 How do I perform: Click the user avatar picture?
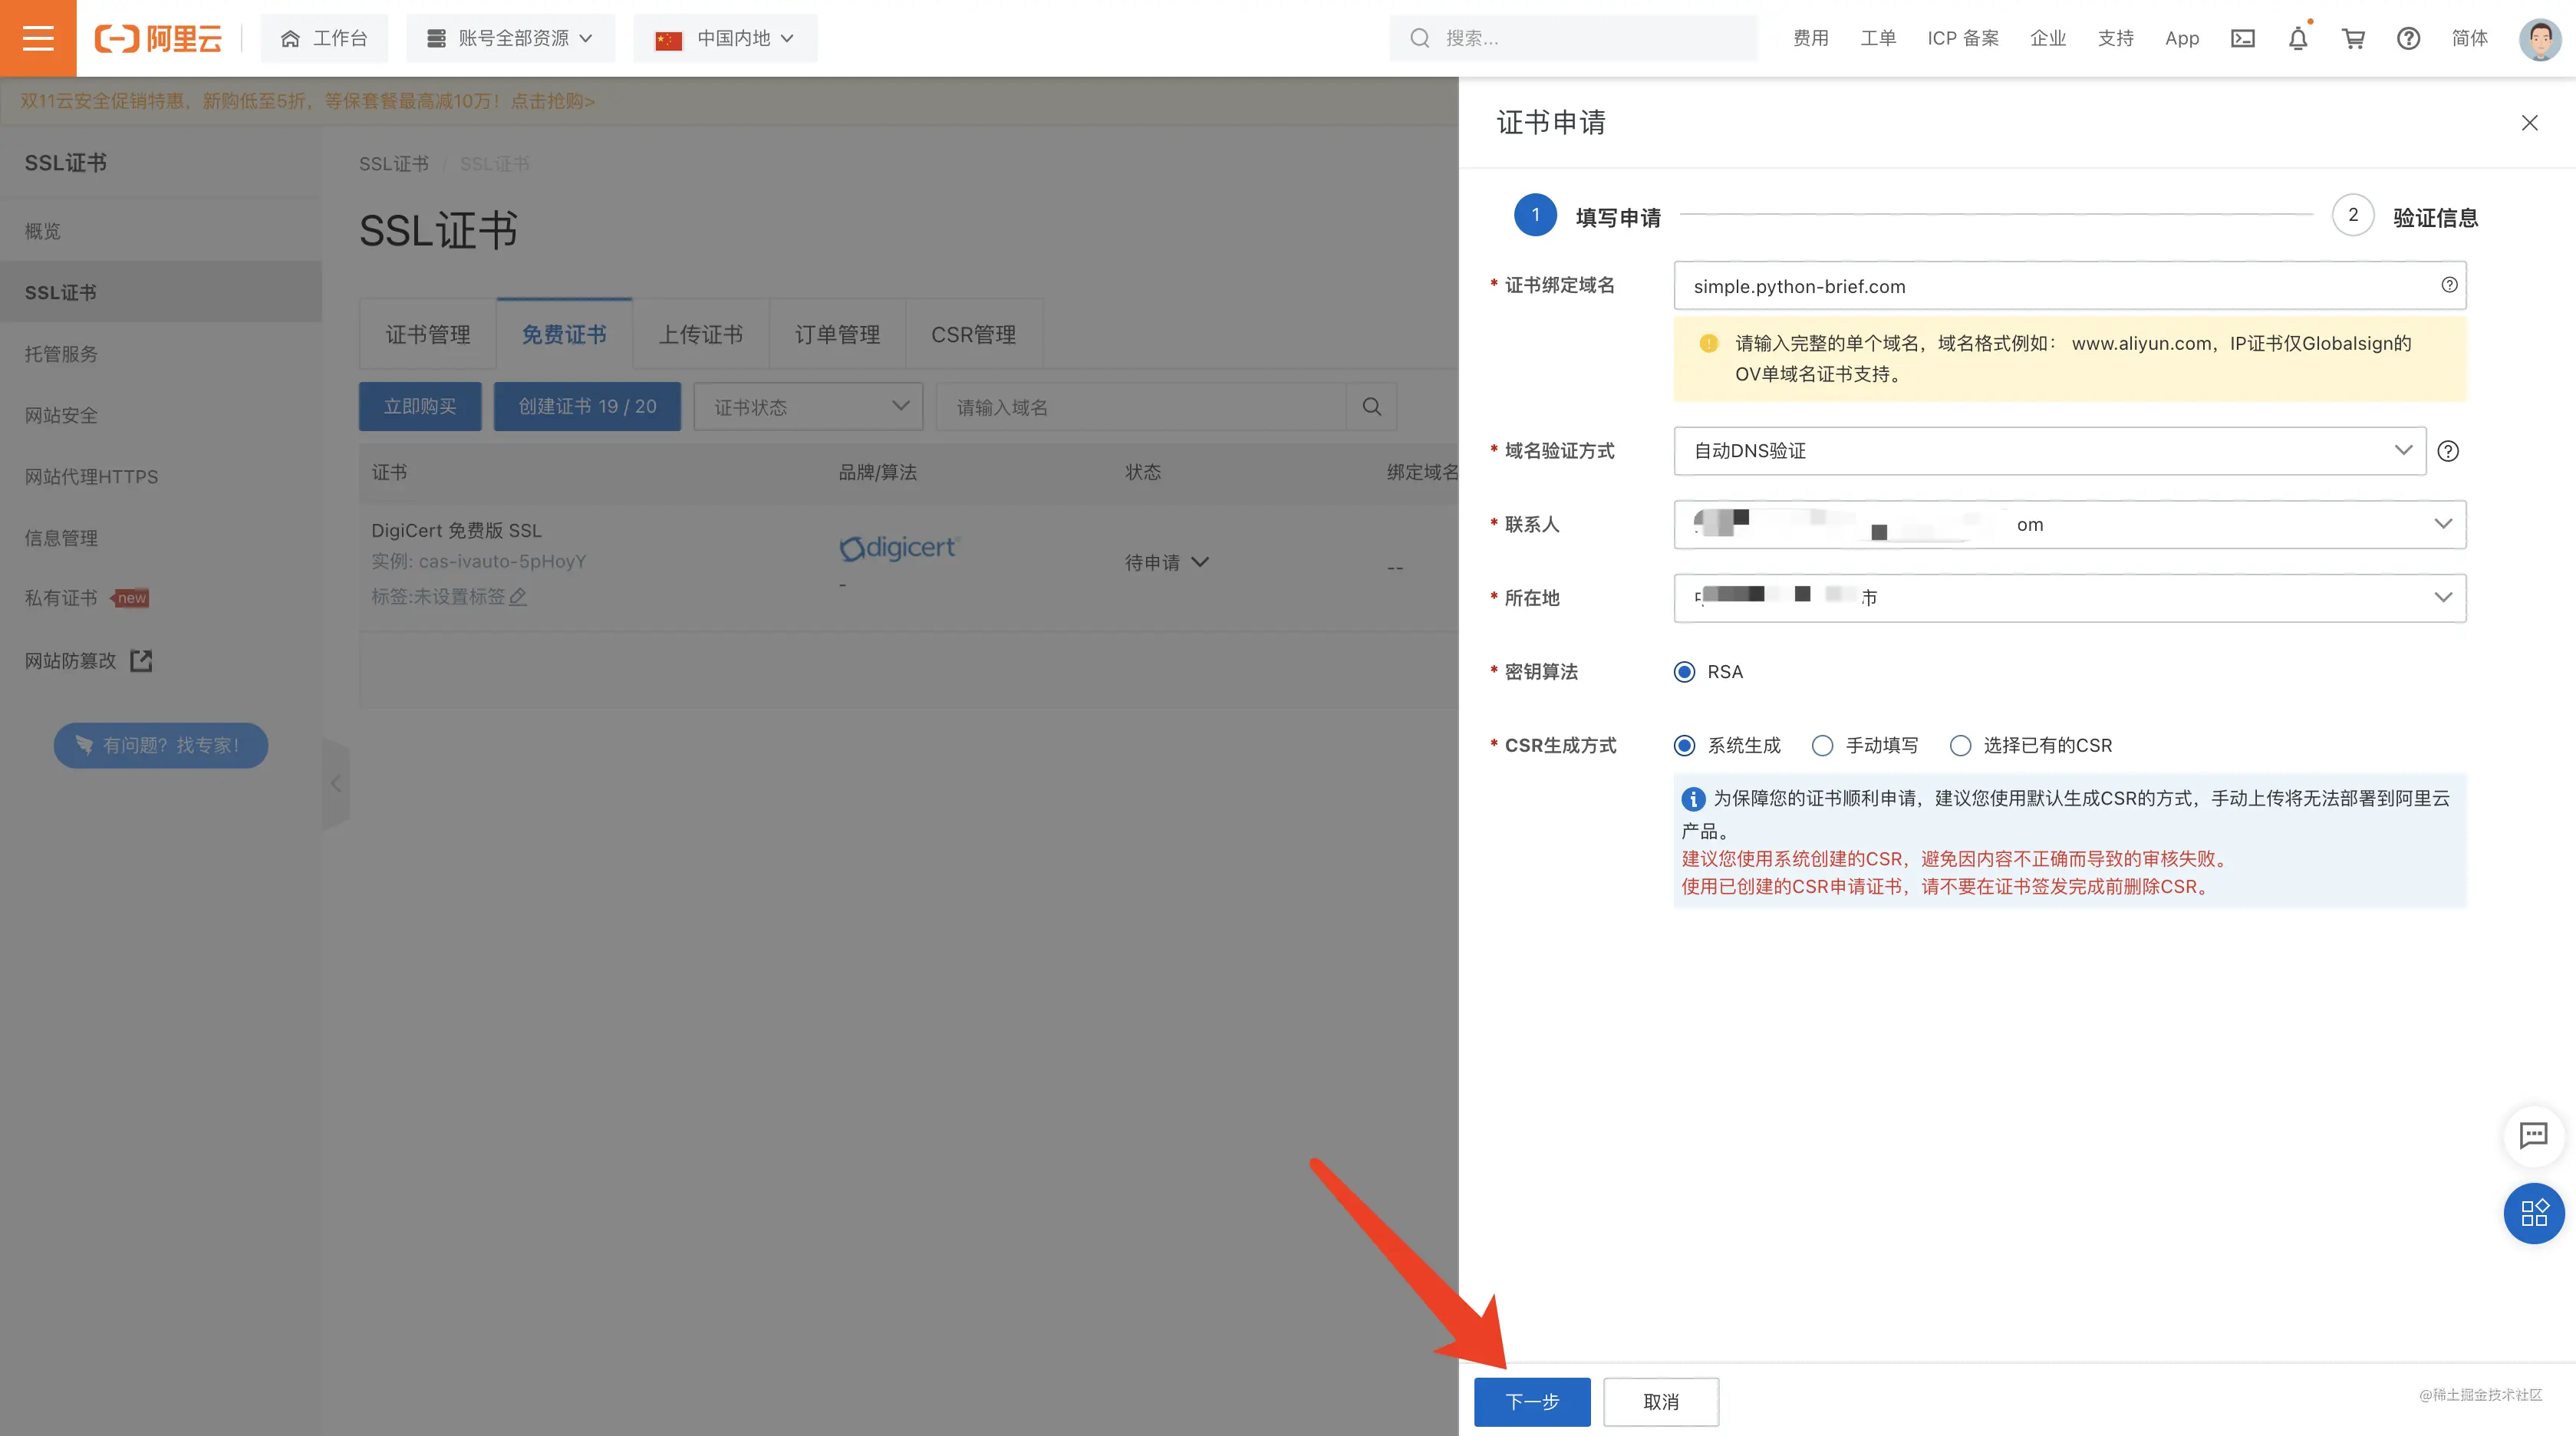[2539, 39]
